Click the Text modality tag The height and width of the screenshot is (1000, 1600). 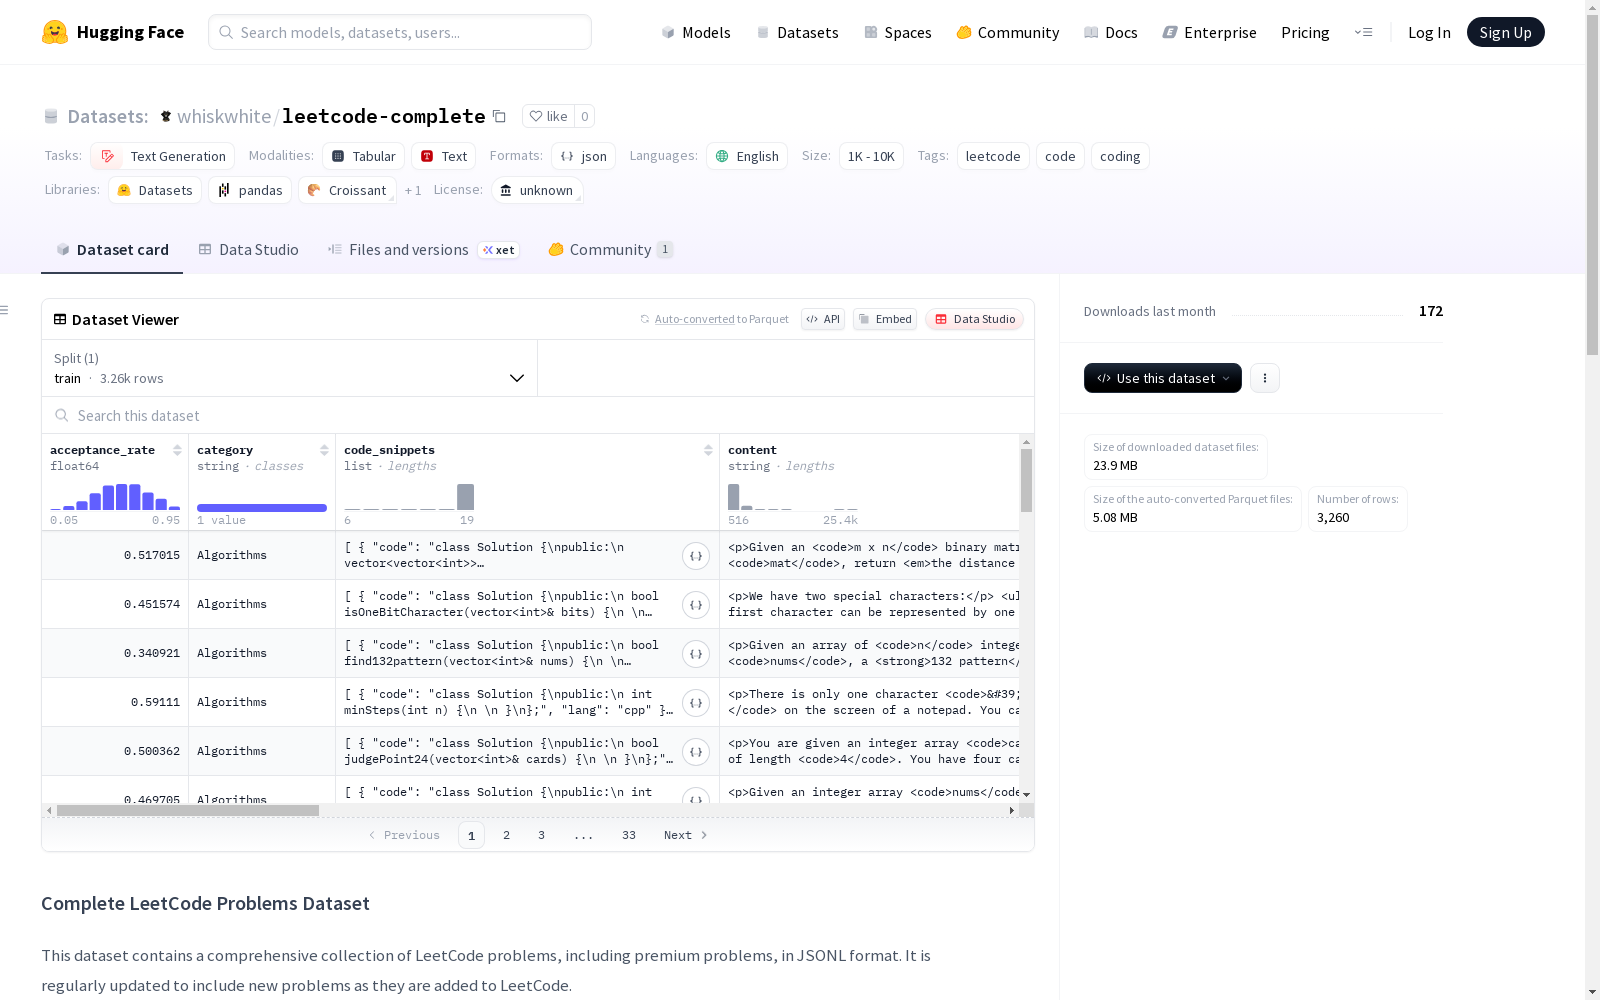point(444,156)
